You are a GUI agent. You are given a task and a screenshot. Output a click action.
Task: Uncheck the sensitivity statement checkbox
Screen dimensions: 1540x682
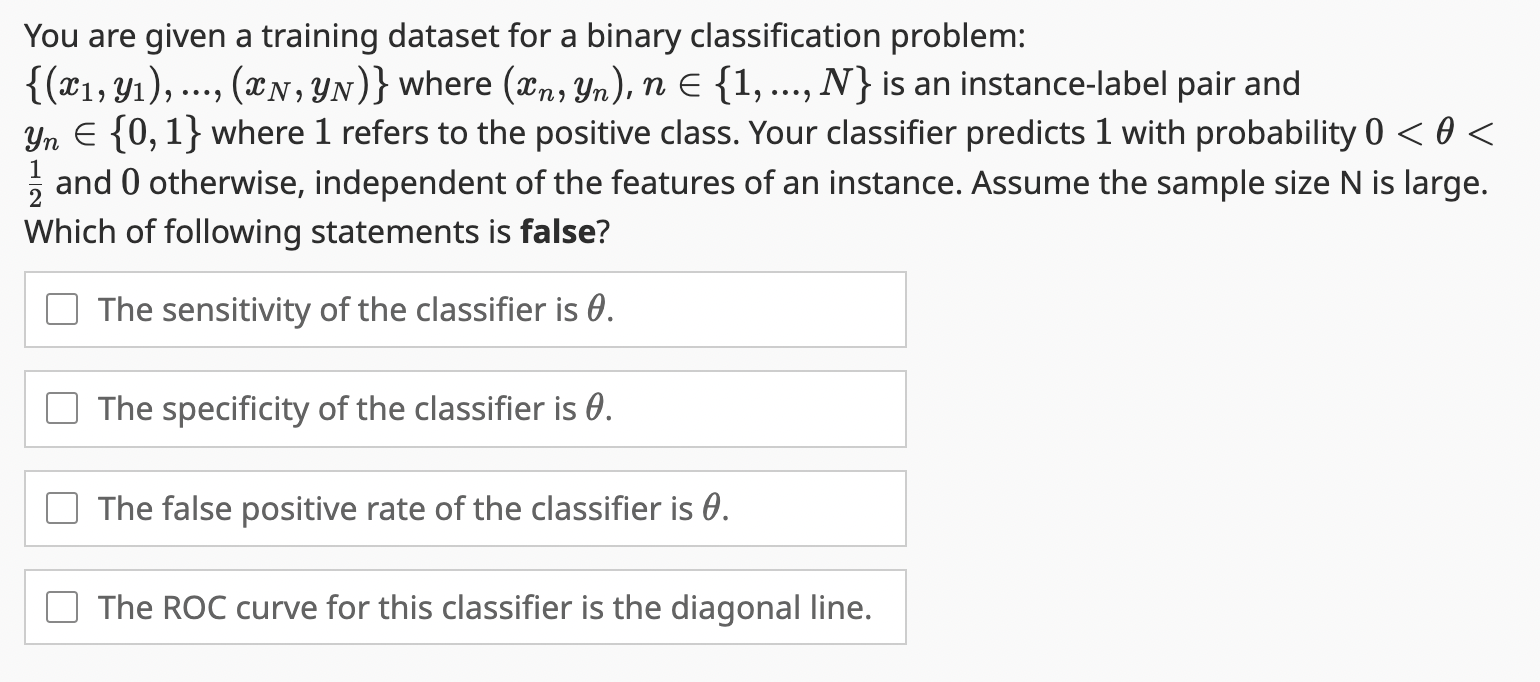pyautogui.click(x=62, y=309)
